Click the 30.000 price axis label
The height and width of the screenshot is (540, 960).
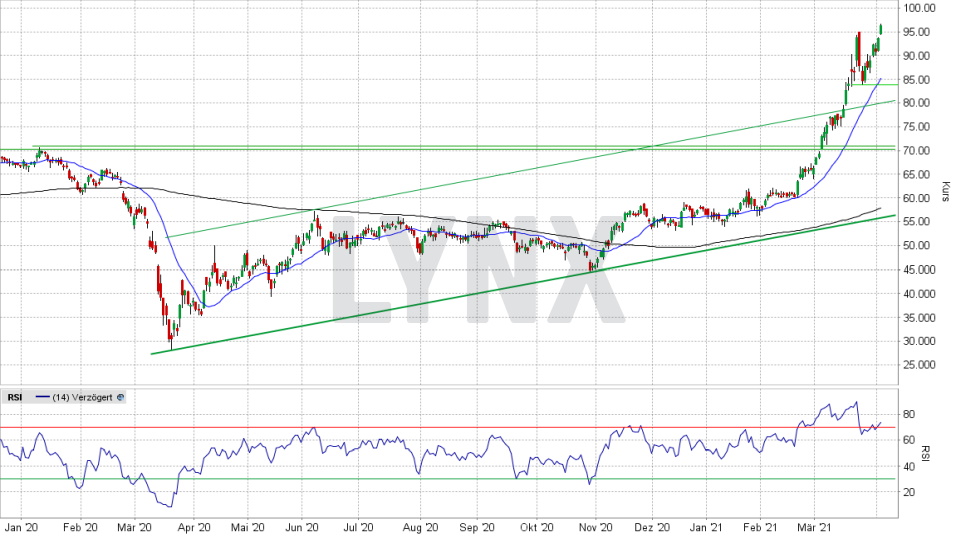pos(920,341)
